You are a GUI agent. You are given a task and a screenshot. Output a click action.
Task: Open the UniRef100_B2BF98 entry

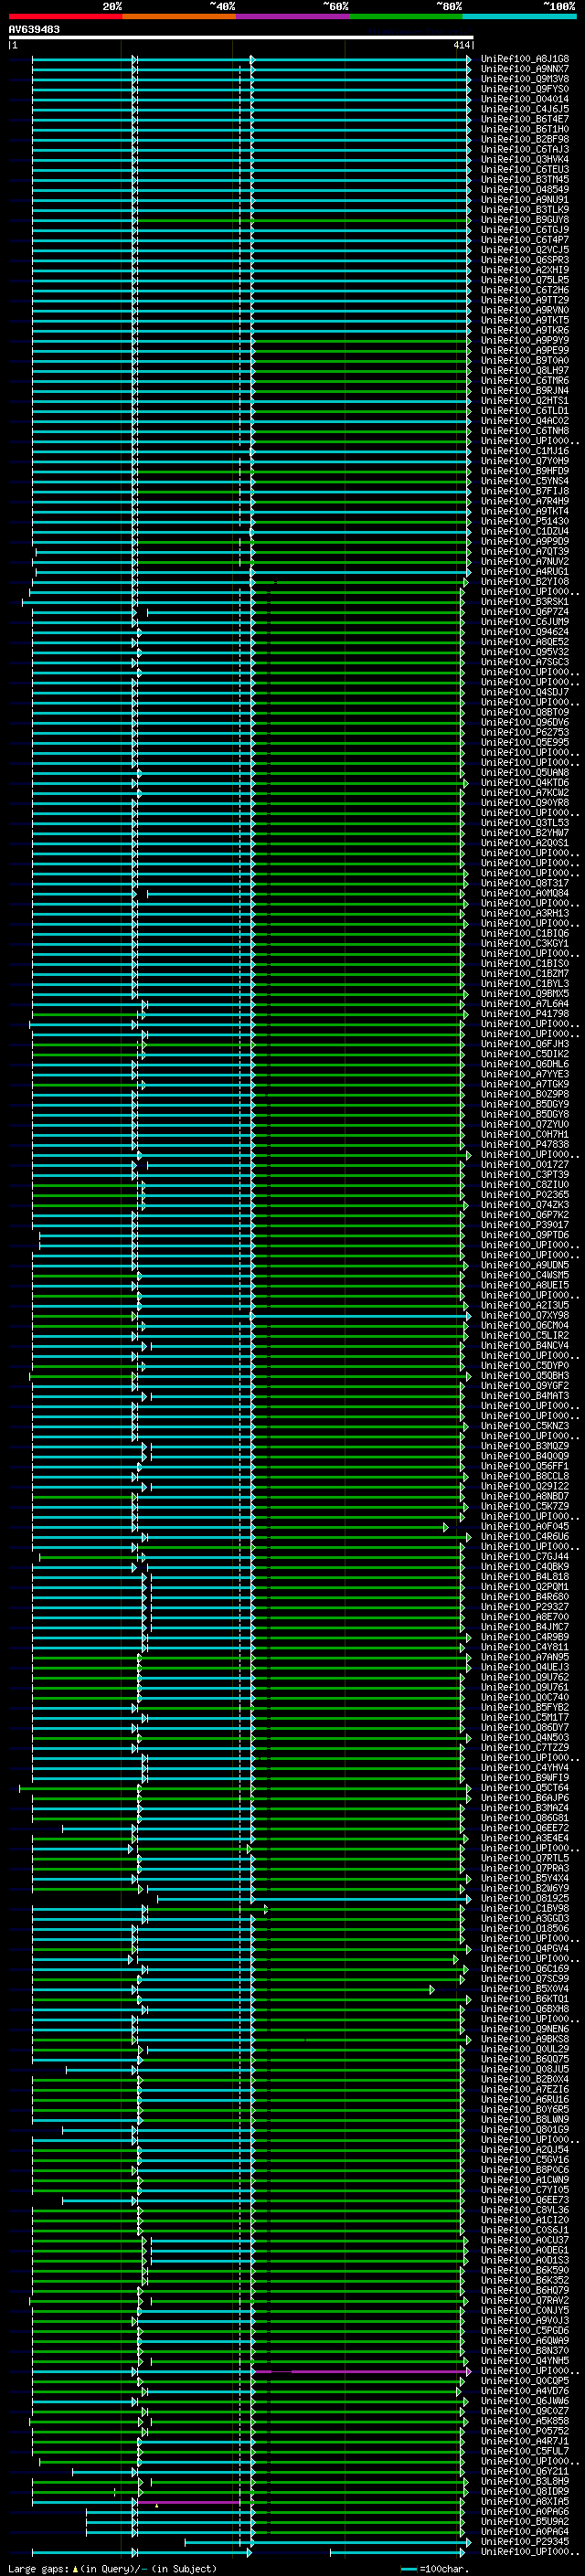tap(525, 139)
